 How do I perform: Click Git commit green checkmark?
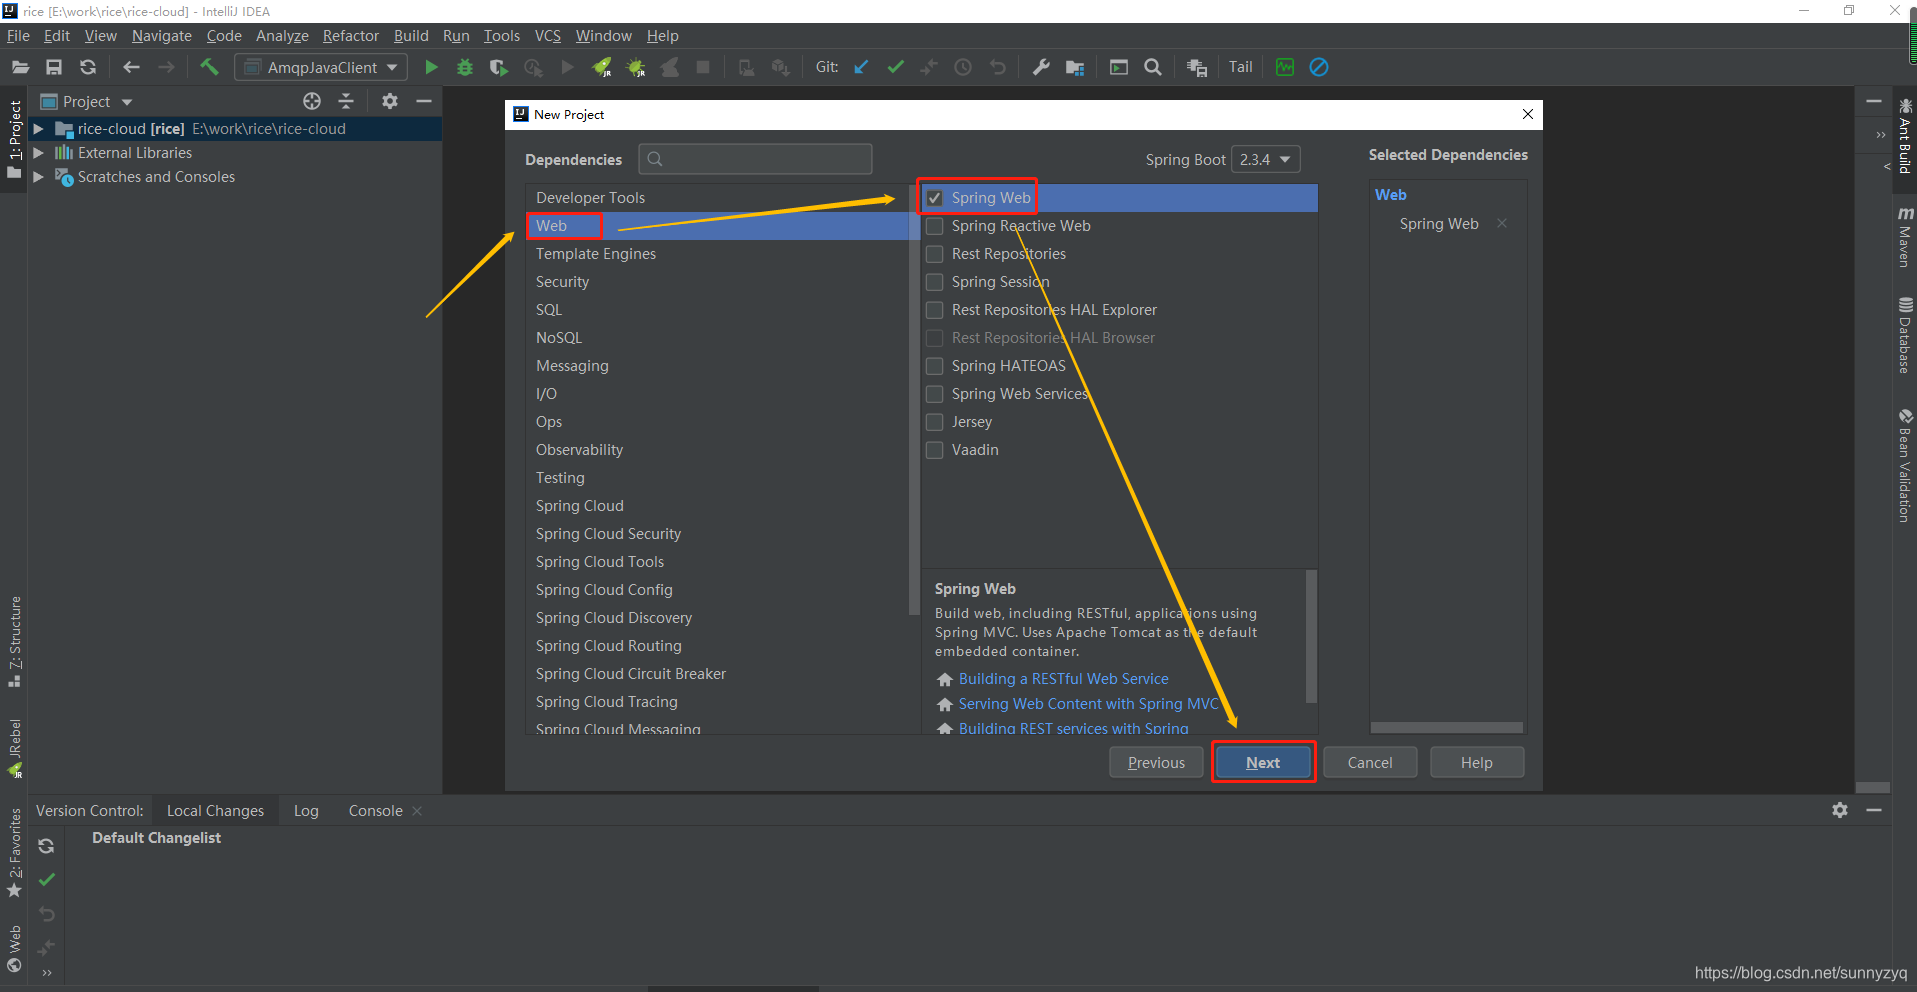click(895, 67)
